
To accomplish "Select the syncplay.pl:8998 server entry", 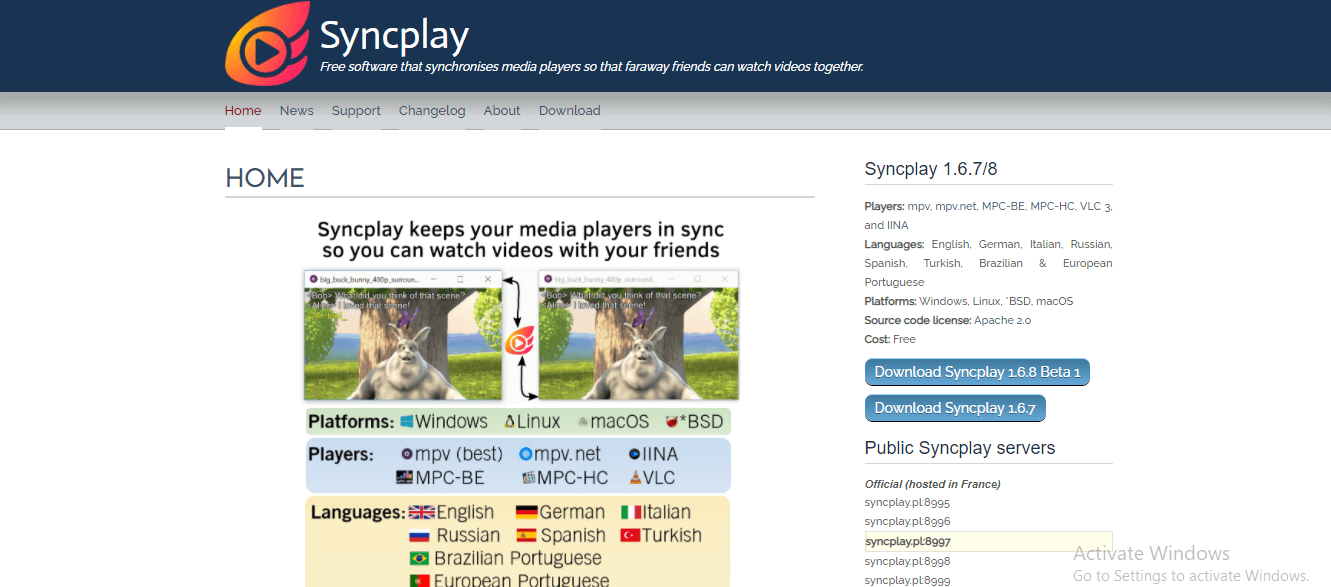I will click(x=907, y=561).
